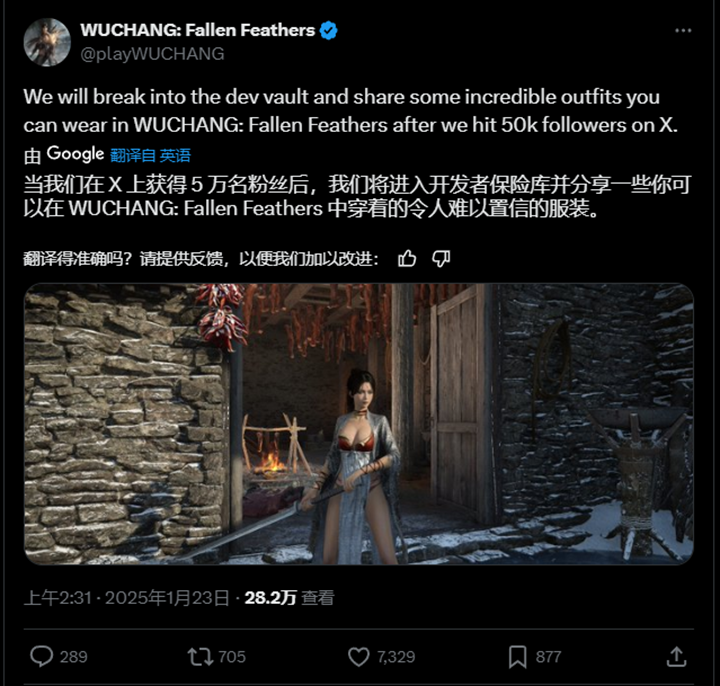Screen dimensions: 720x686
Task: Click the 7,329 likes count
Action: 396,657
